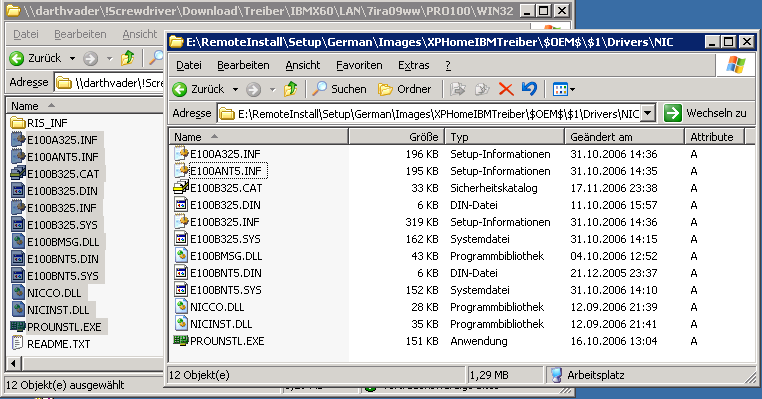Open Forward history dropdown in front window
Image resolution: width=762 pixels, height=399 pixels.
(272, 89)
